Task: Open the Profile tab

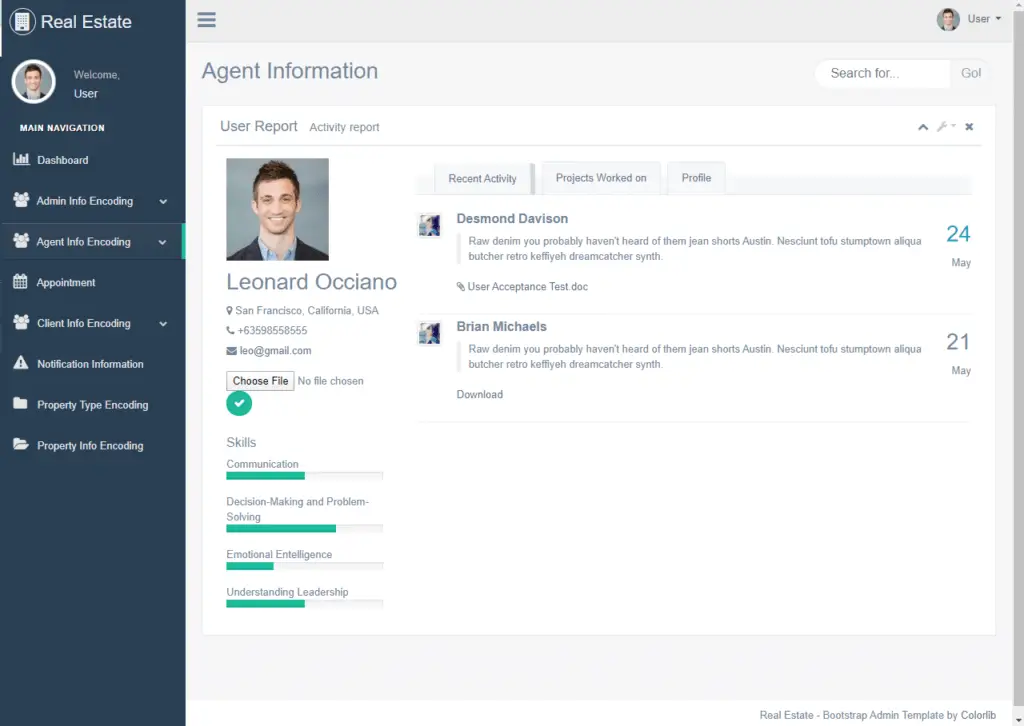Action: point(696,177)
